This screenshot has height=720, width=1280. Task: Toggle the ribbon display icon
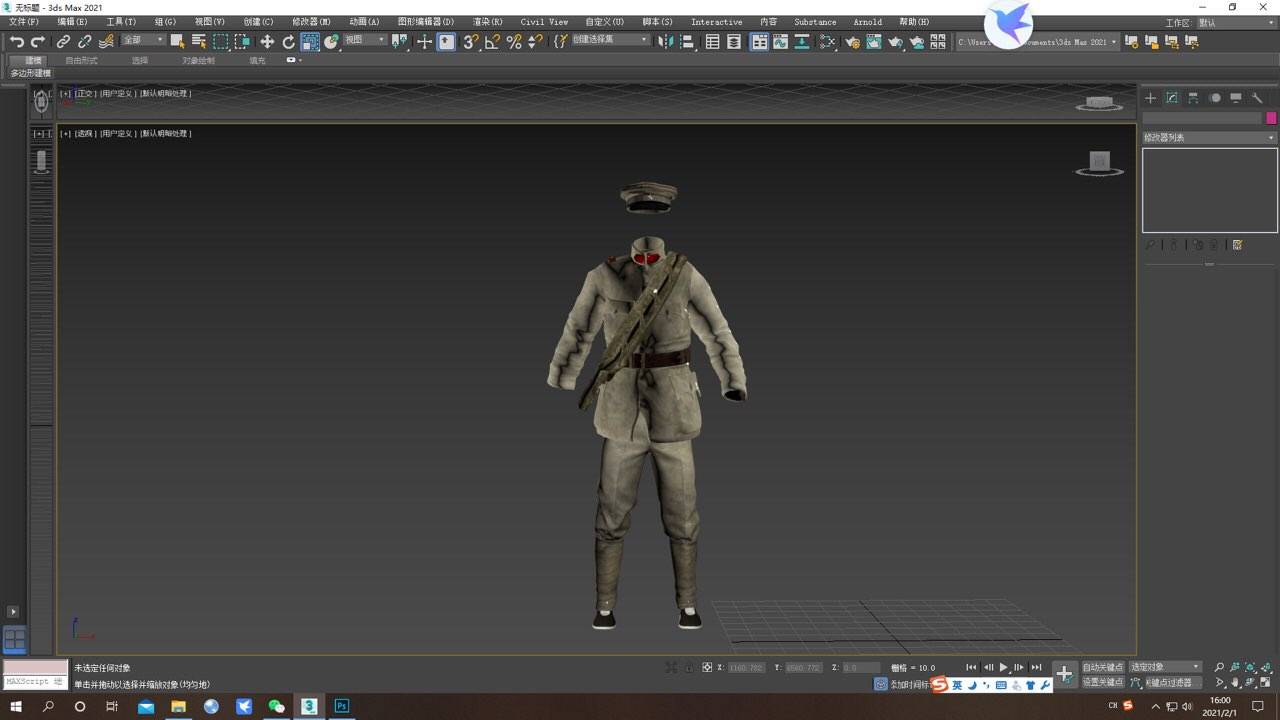click(760, 42)
